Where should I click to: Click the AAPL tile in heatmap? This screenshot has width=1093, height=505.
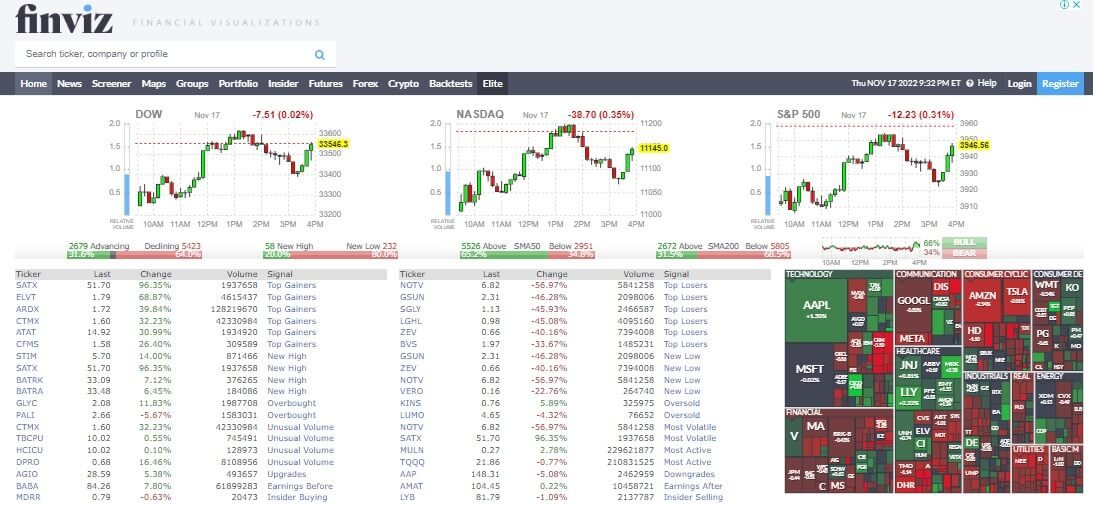tap(815, 309)
